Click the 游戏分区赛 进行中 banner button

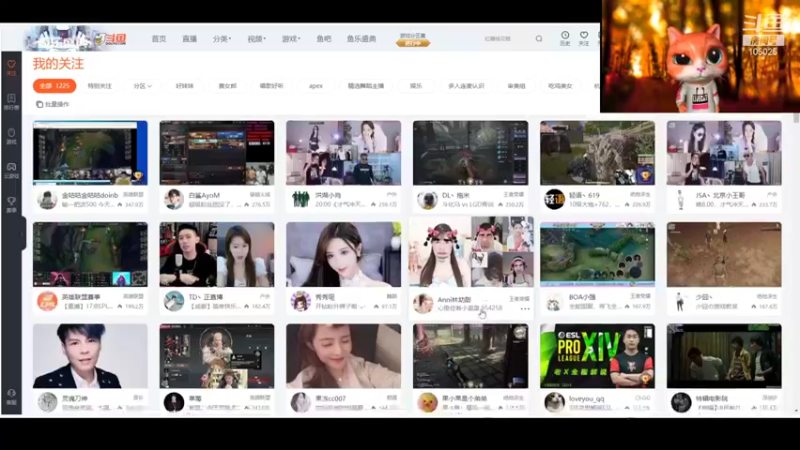pyautogui.click(x=413, y=39)
